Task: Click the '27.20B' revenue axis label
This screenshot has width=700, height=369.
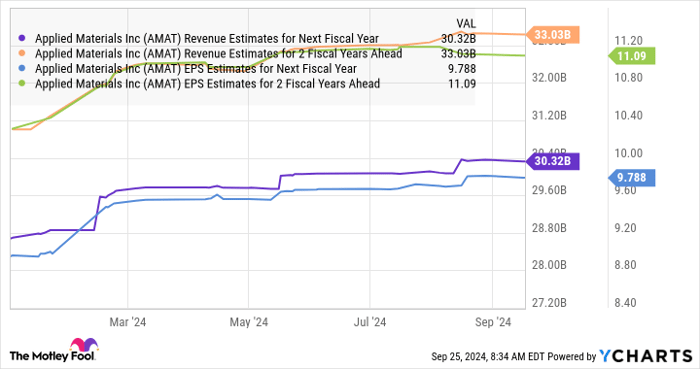Action: point(549,303)
